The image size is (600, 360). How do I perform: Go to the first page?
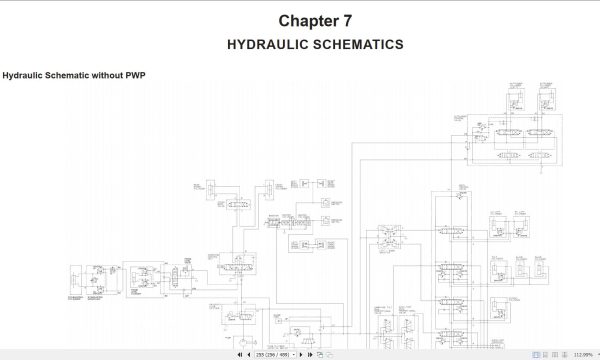[240, 355]
